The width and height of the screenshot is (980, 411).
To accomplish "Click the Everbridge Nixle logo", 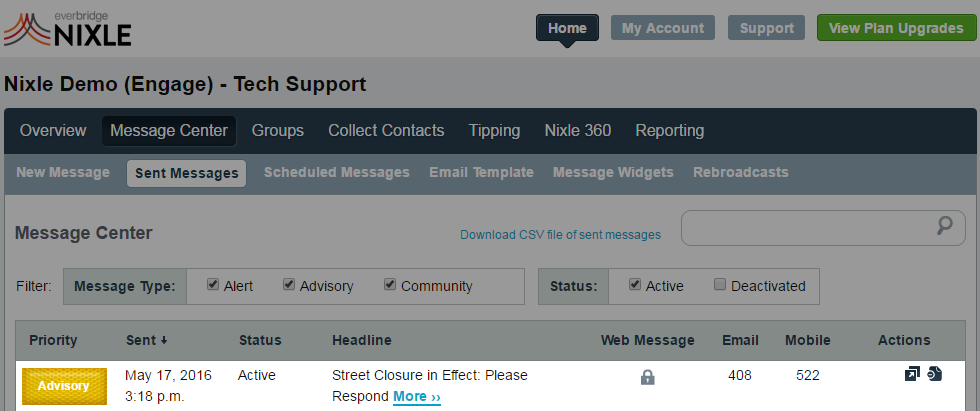I will click(x=68, y=29).
